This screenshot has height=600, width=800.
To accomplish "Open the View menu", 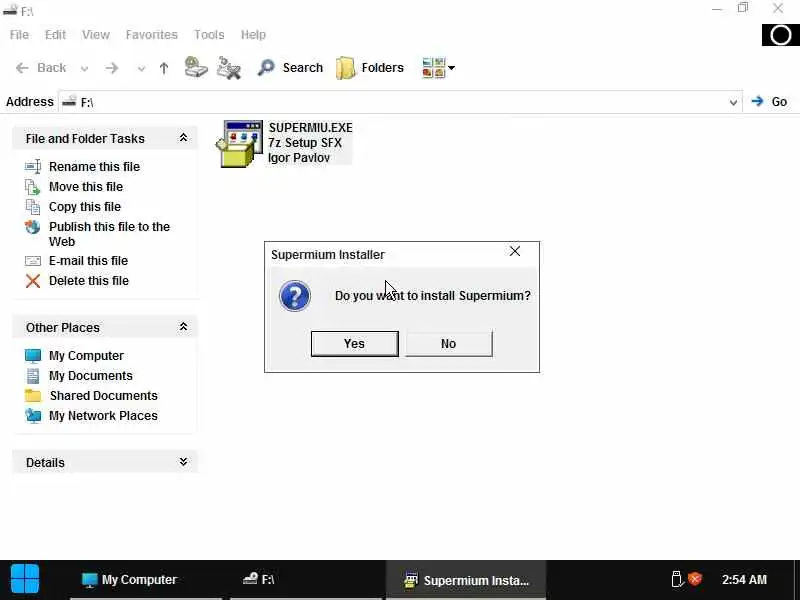I will pos(95,35).
